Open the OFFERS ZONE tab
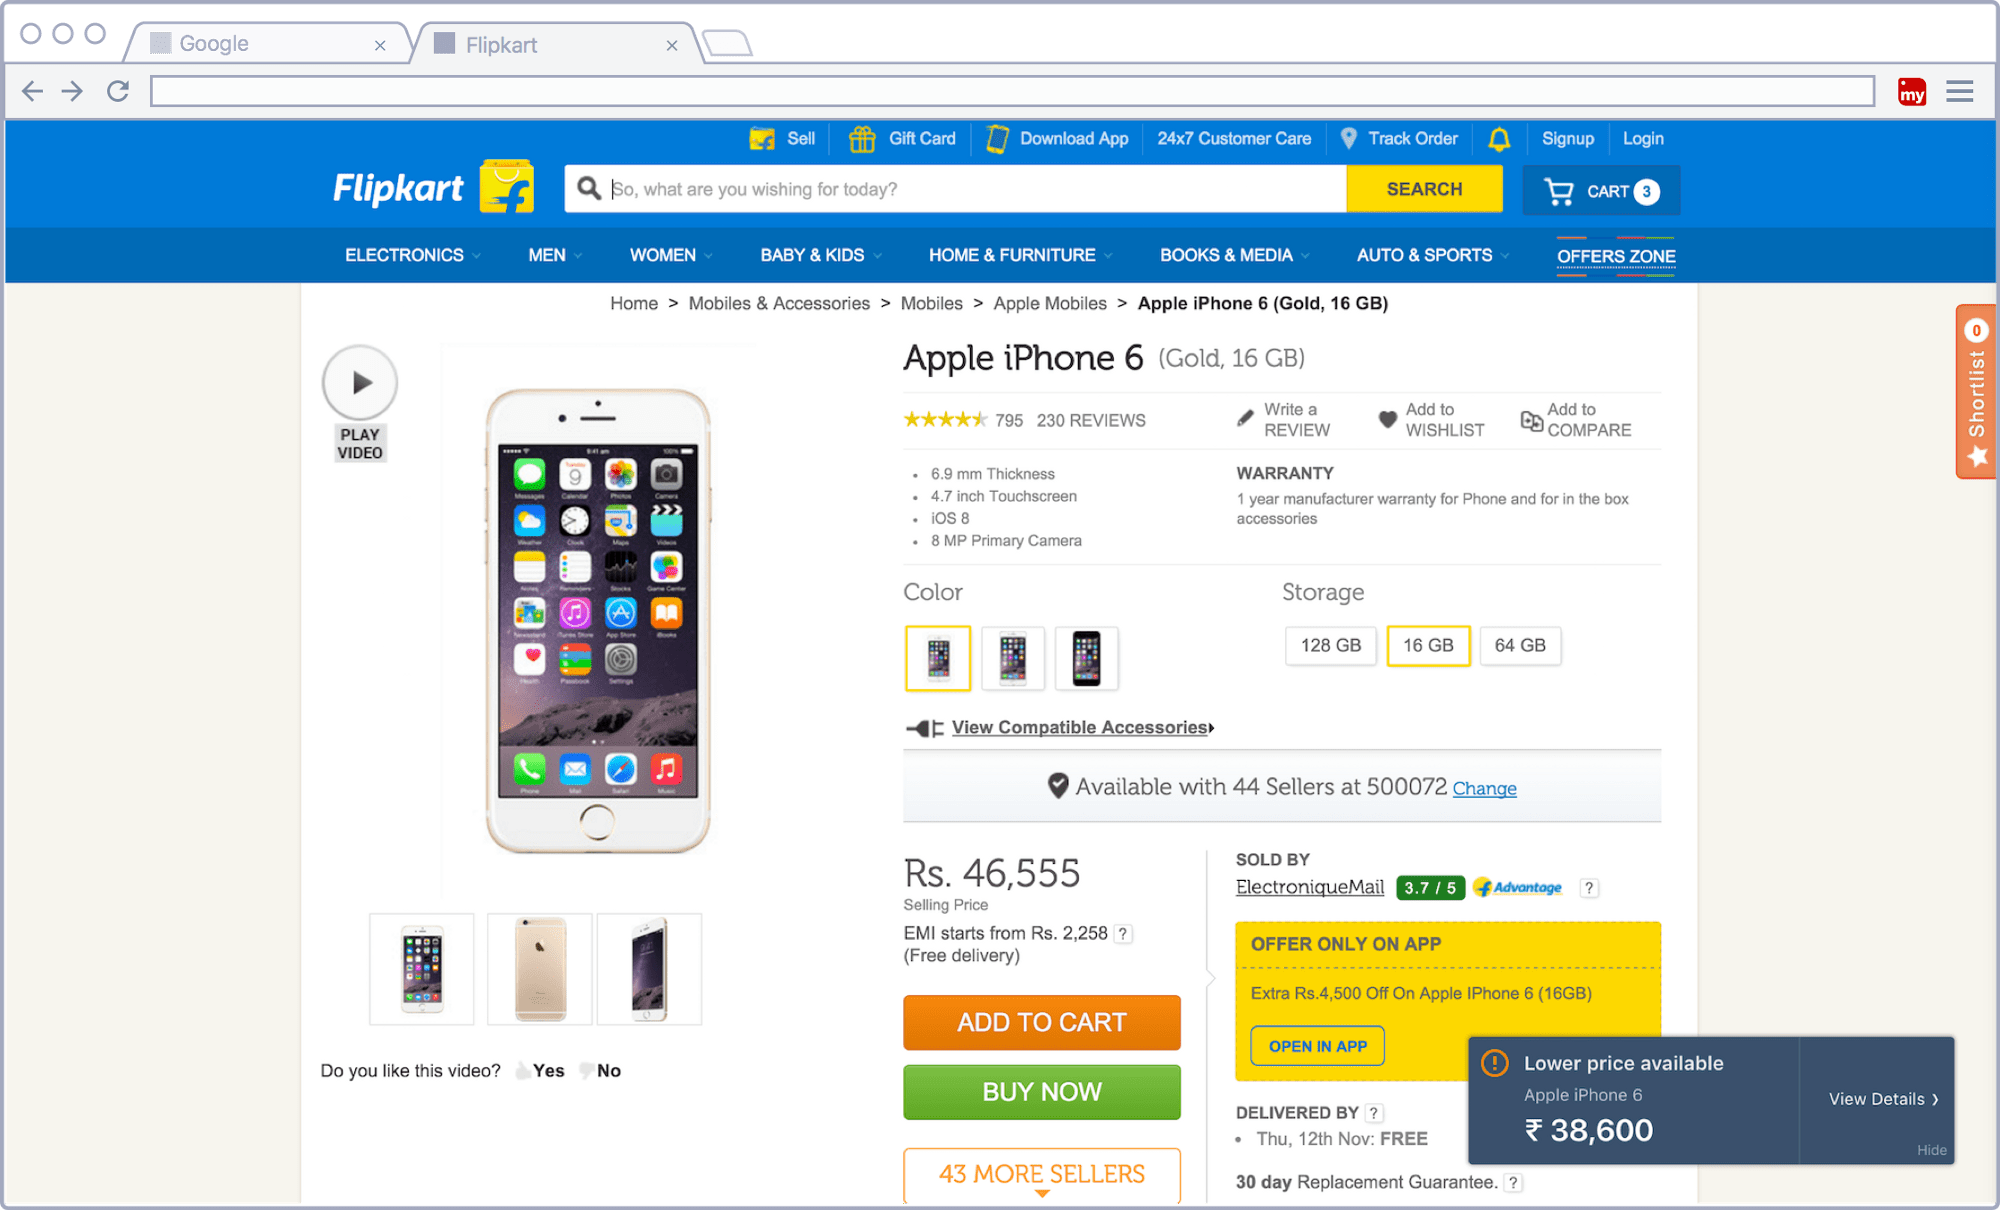 pos(1616,256)
